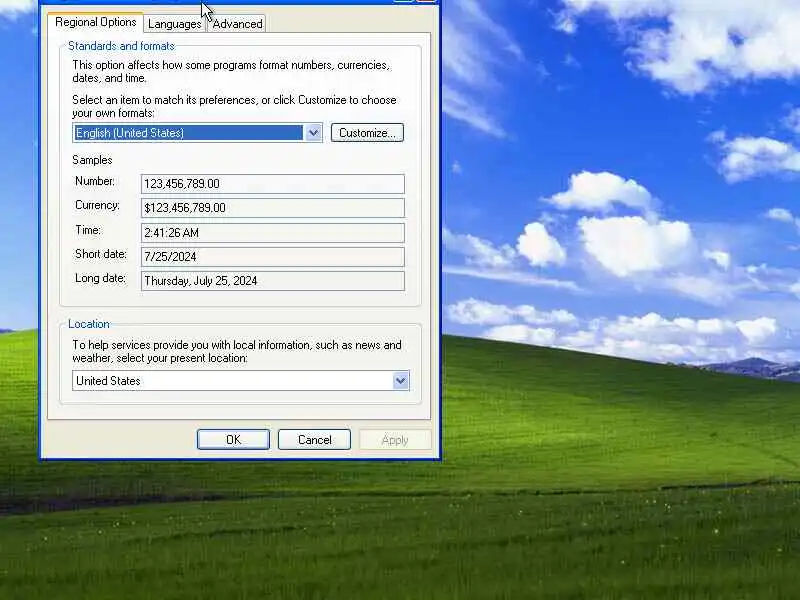The height and width of the screenshot is (600, 800).
Task: Dismiss the dialog with Cancel
Action: [x=314, y=440]
